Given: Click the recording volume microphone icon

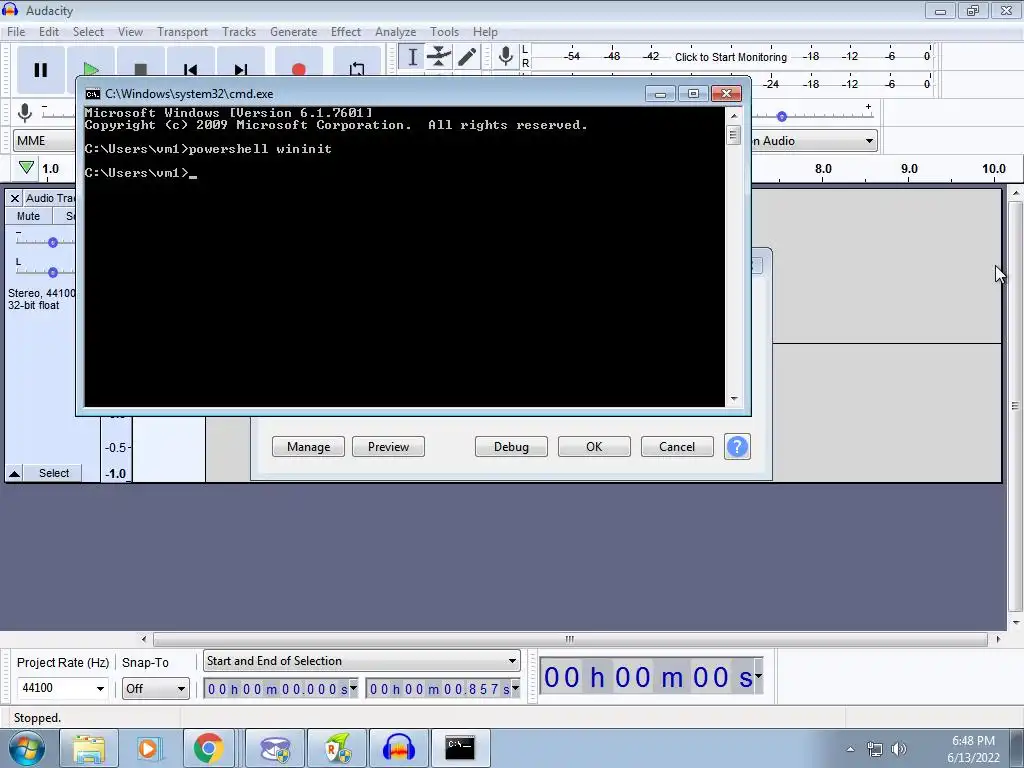Looking at the screenshot, I should pyautogui.click(x=25, y=113).
